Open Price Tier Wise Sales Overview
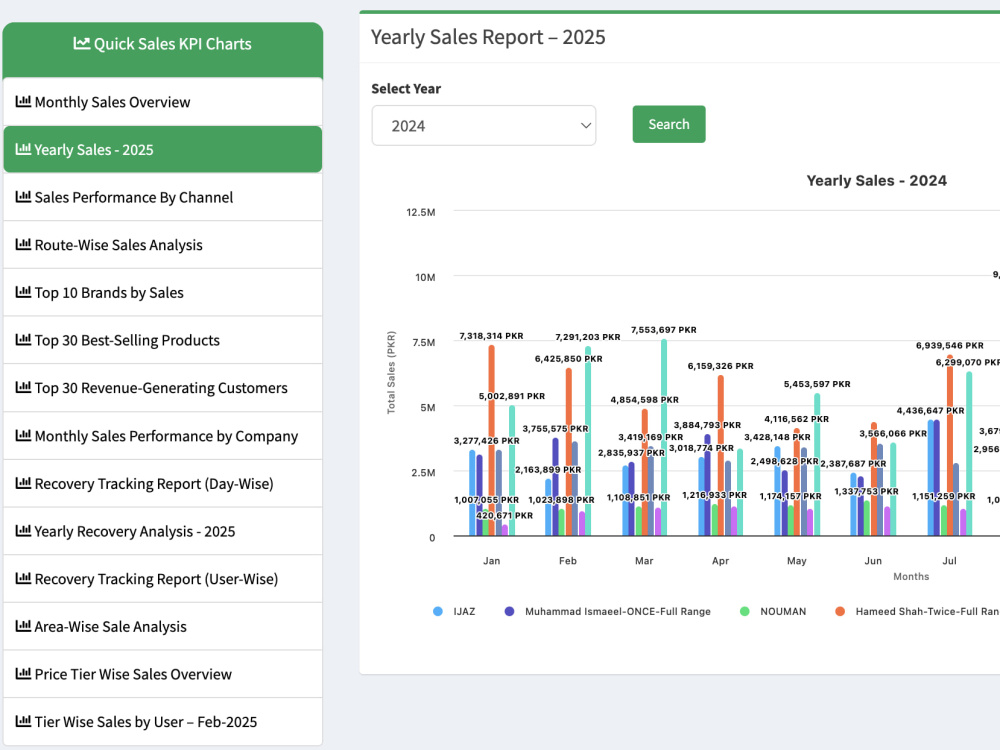Image resolution: width=1000 pixels, height=750 pixels. pyautogui.click(x=163, y=674)
